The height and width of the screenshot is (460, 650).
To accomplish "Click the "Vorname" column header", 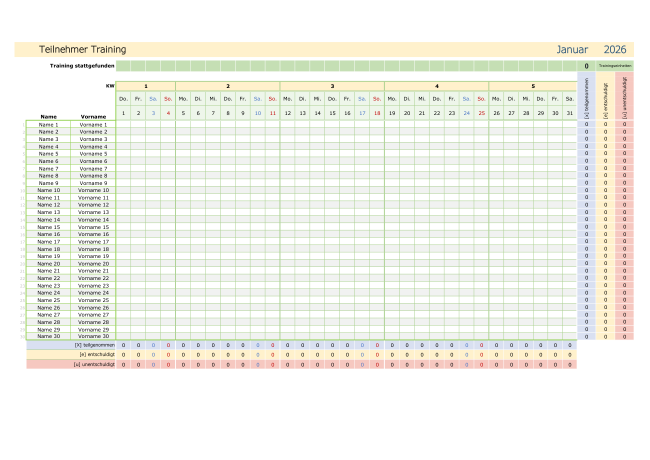I will tap(93, 117).
